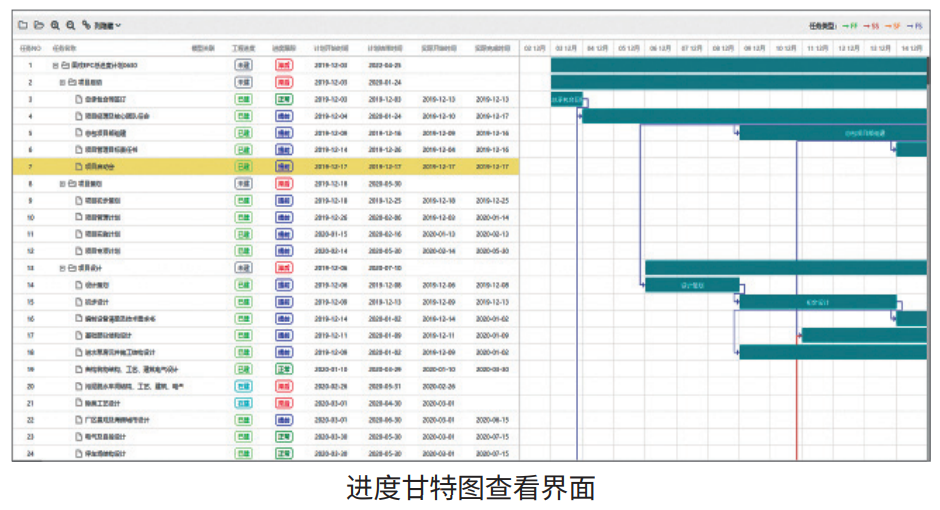Collapse the group in row 2
This screenshot has height=510, width=940.
pos(62,82)
